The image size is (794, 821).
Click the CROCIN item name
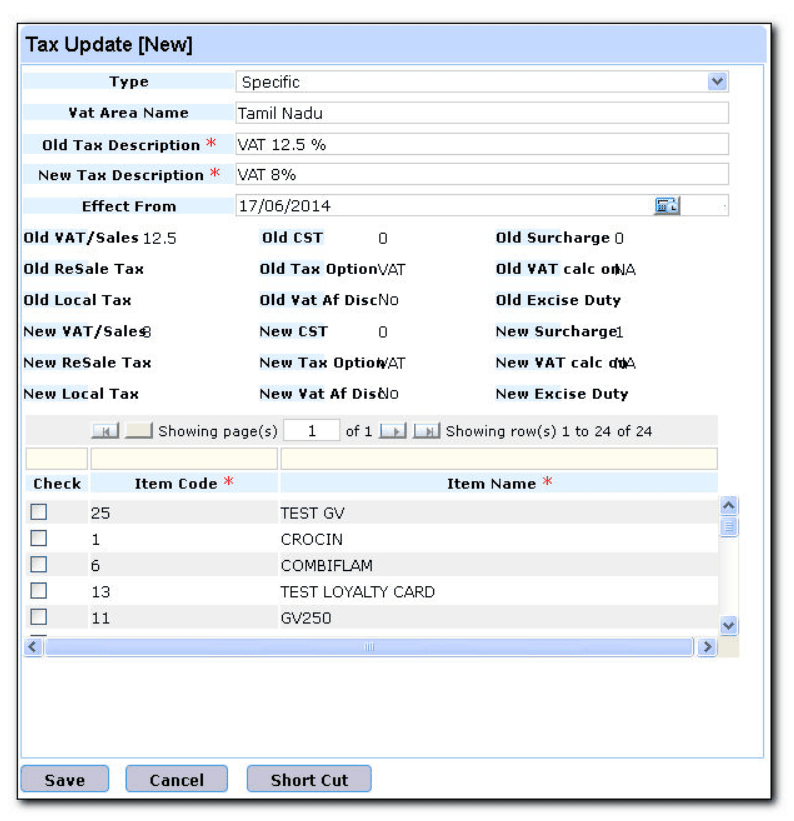coord(312,539)
